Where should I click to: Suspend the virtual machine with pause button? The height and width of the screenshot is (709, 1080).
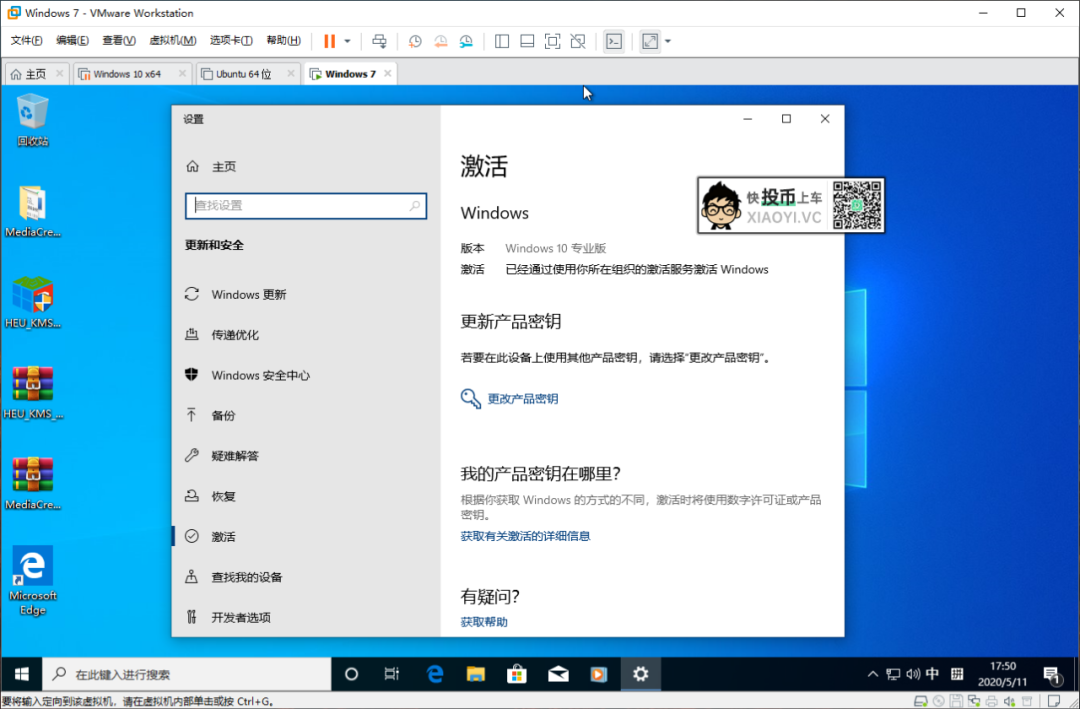(330, 41)
